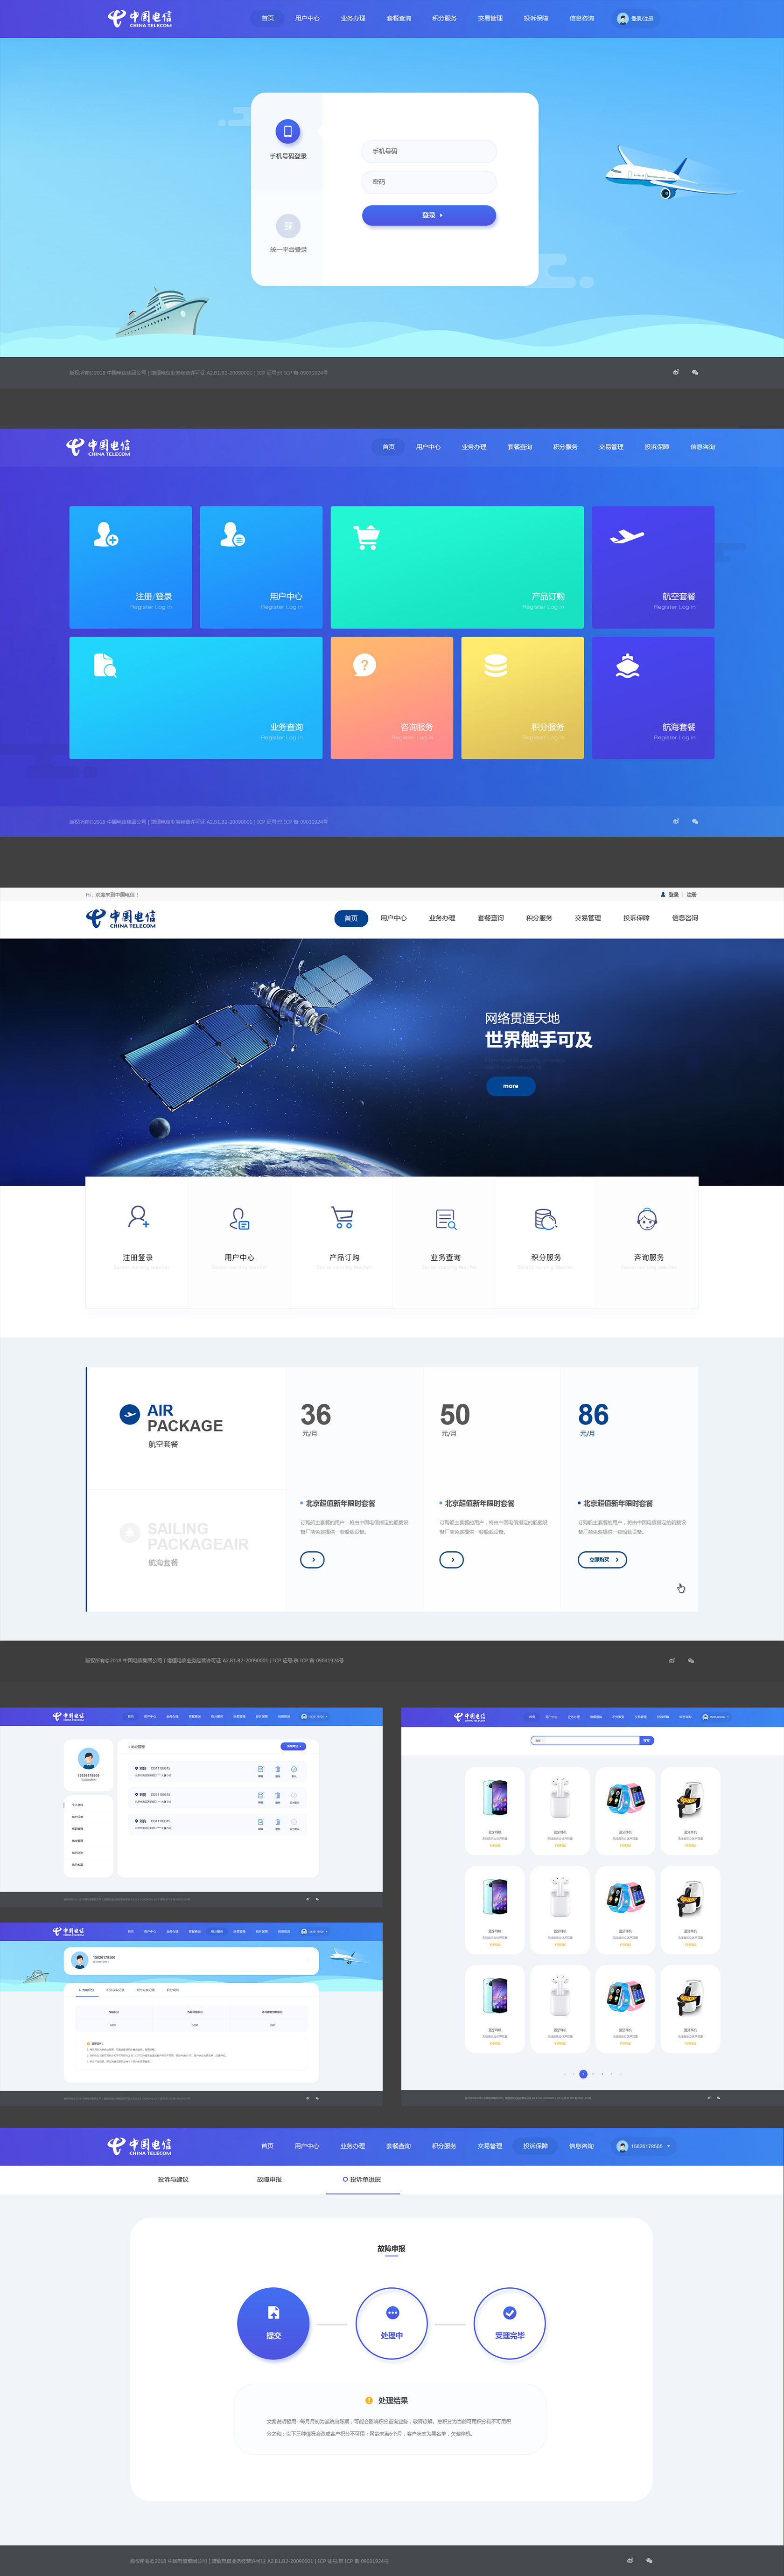Screen dimensions: 784x2576
Task: Click 登录 link at homepage top bar
Action: 673,895
